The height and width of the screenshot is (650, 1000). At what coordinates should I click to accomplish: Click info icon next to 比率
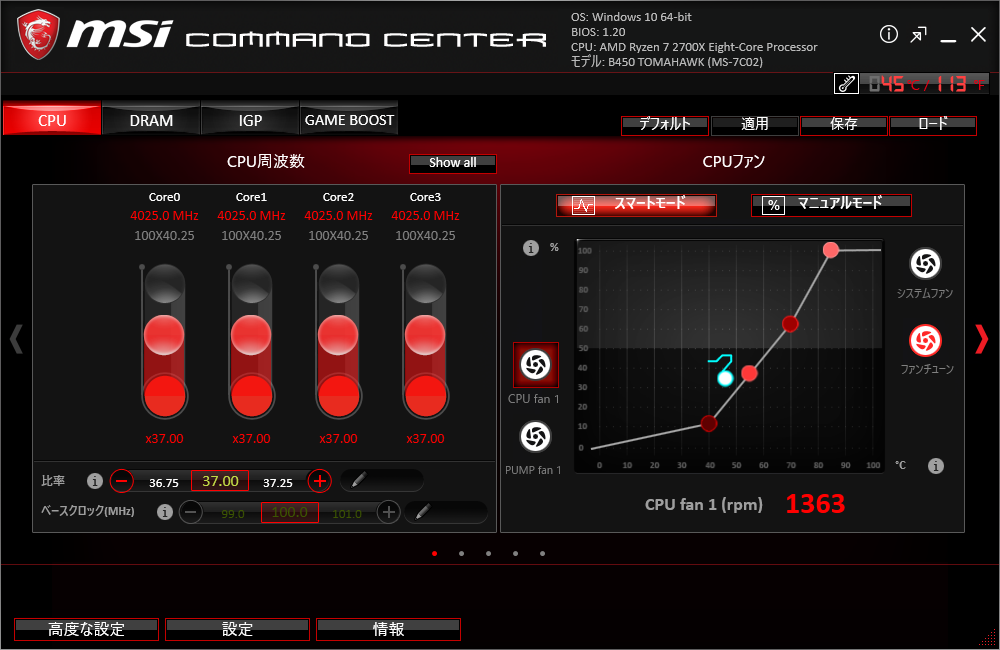(94, 481)
